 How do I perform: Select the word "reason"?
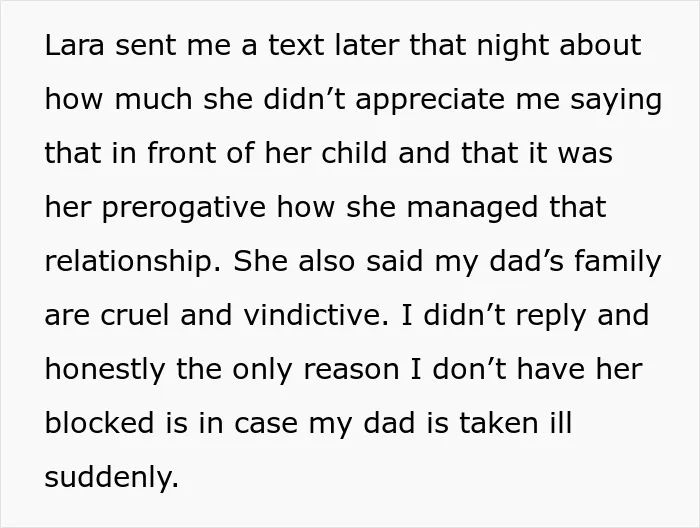tap(351, 371)
